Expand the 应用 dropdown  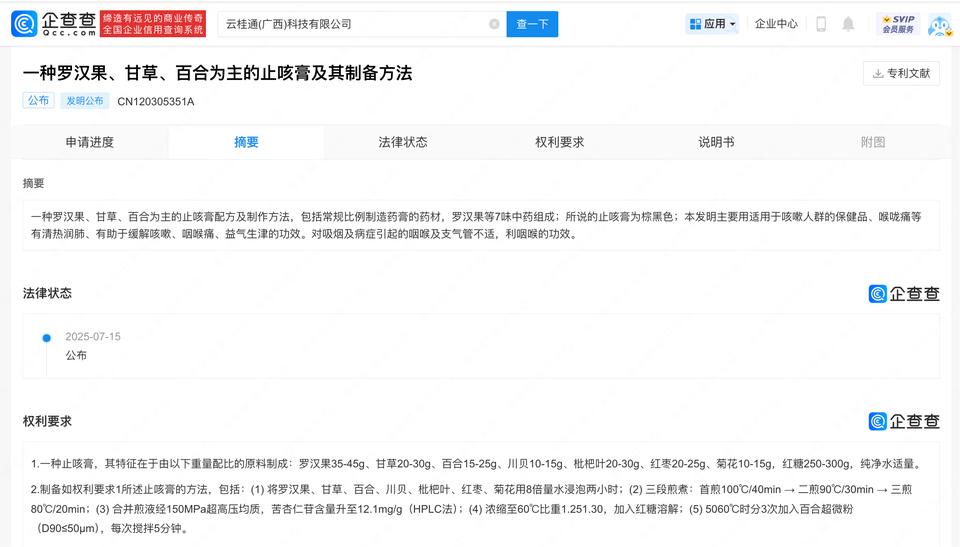[x=713, y=24]
